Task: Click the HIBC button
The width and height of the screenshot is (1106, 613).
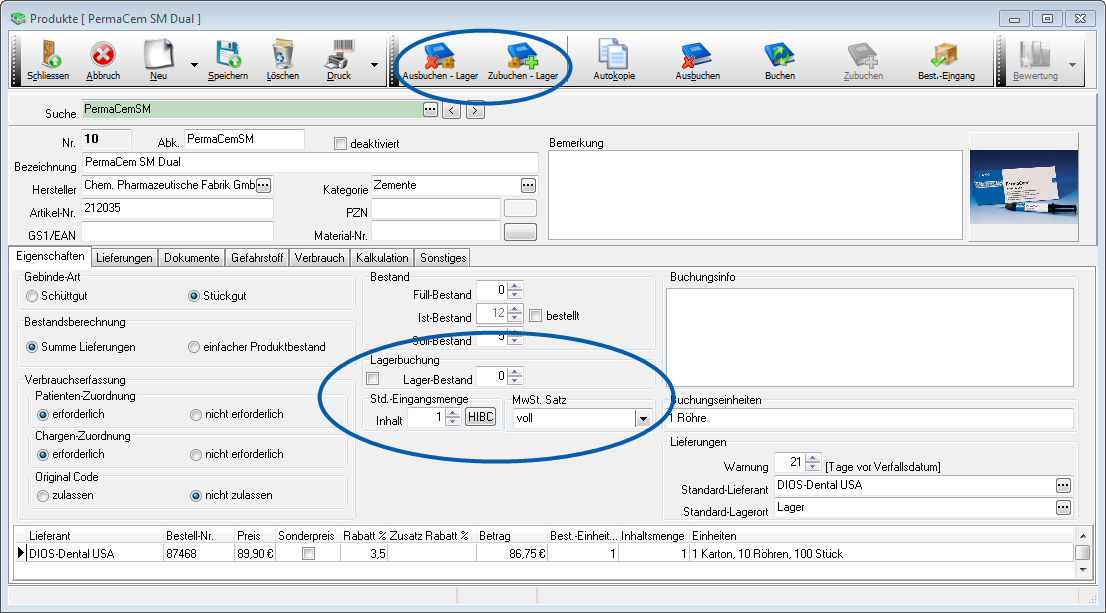Action: click(481, 417)
